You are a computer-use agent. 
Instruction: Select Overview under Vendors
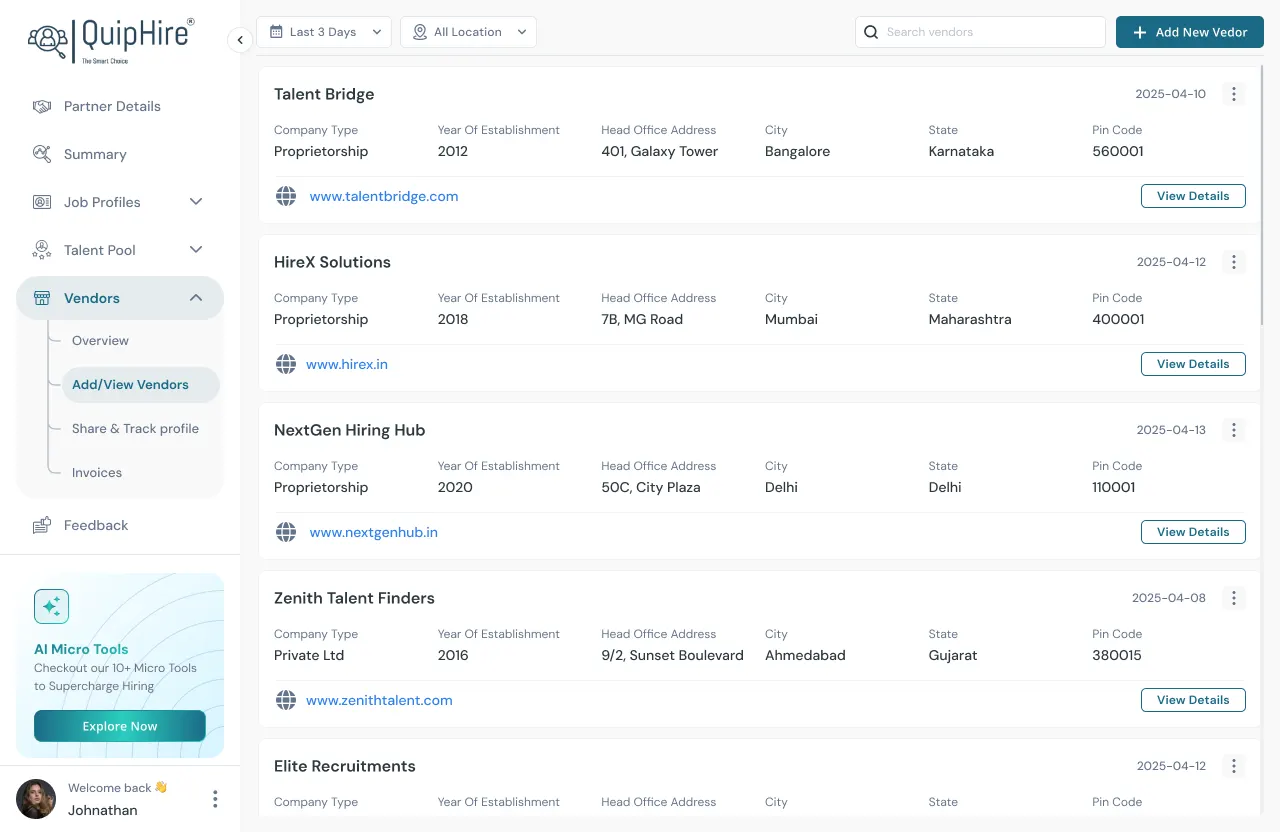pos(100,341)
